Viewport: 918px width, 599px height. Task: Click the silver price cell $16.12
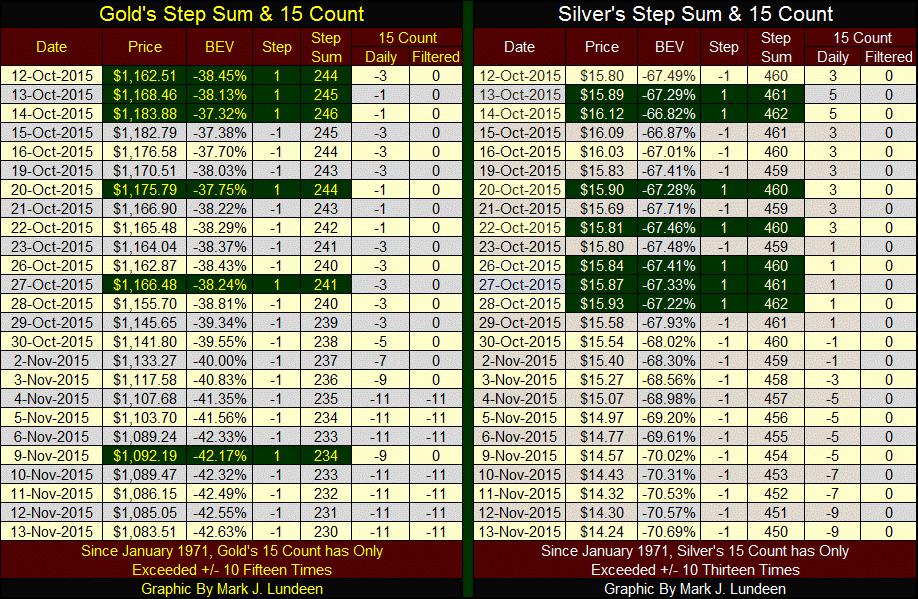(602, 113)
